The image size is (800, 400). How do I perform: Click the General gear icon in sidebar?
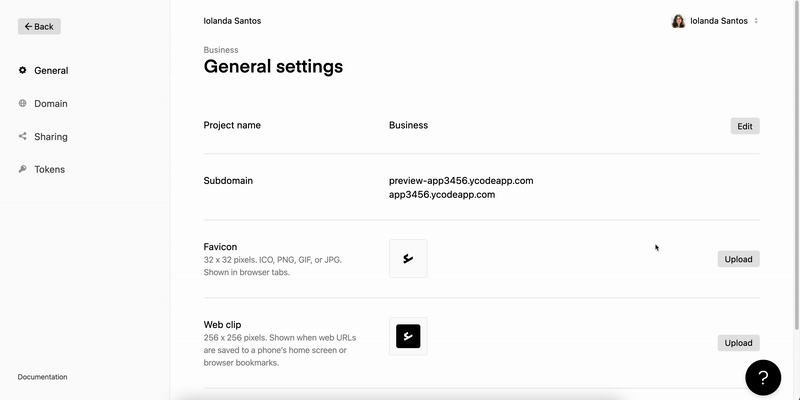pos(22,70)
